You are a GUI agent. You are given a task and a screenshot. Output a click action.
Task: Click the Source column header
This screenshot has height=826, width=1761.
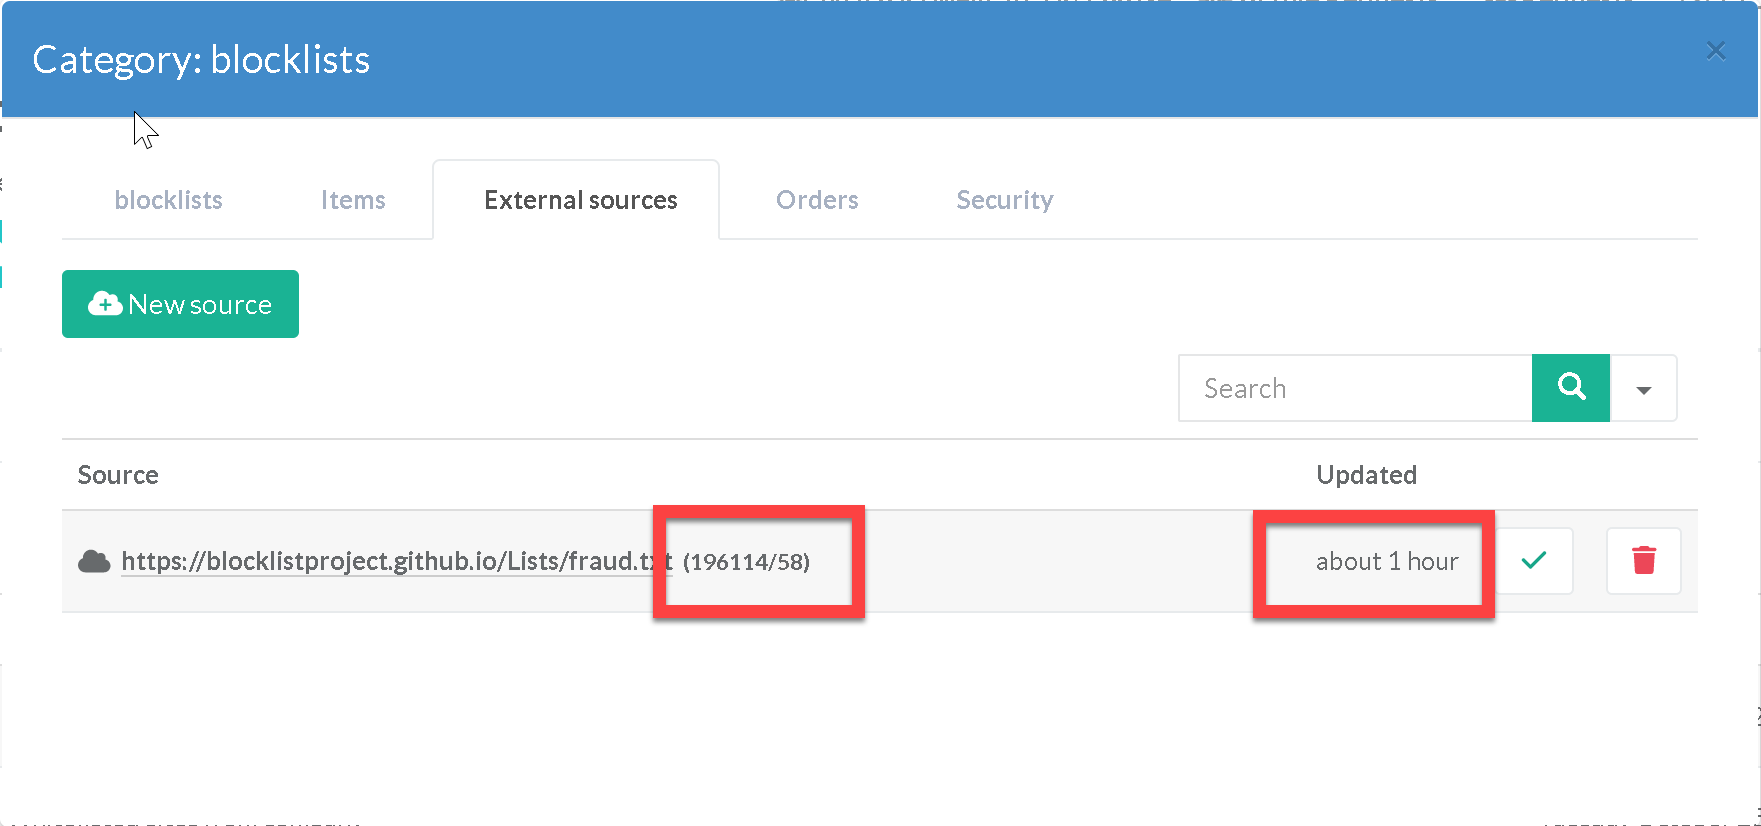(118, 475)
